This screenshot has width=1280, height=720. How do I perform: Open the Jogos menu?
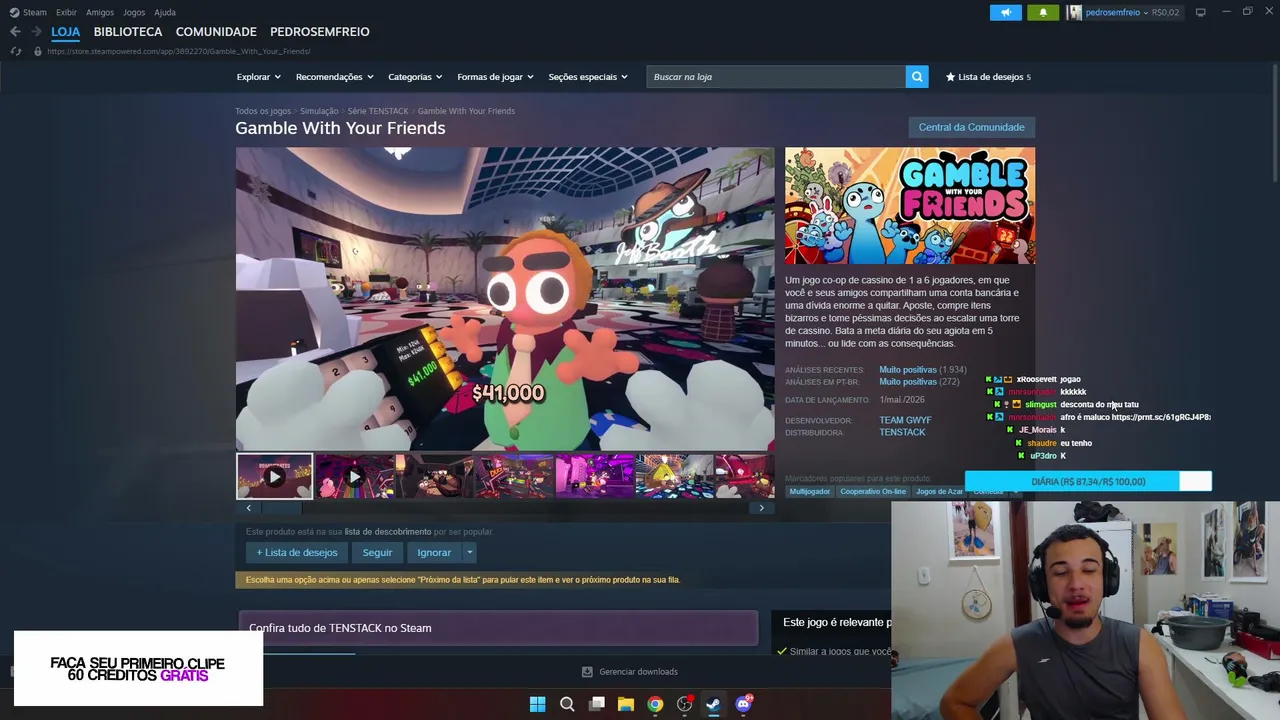click(134, 12)
